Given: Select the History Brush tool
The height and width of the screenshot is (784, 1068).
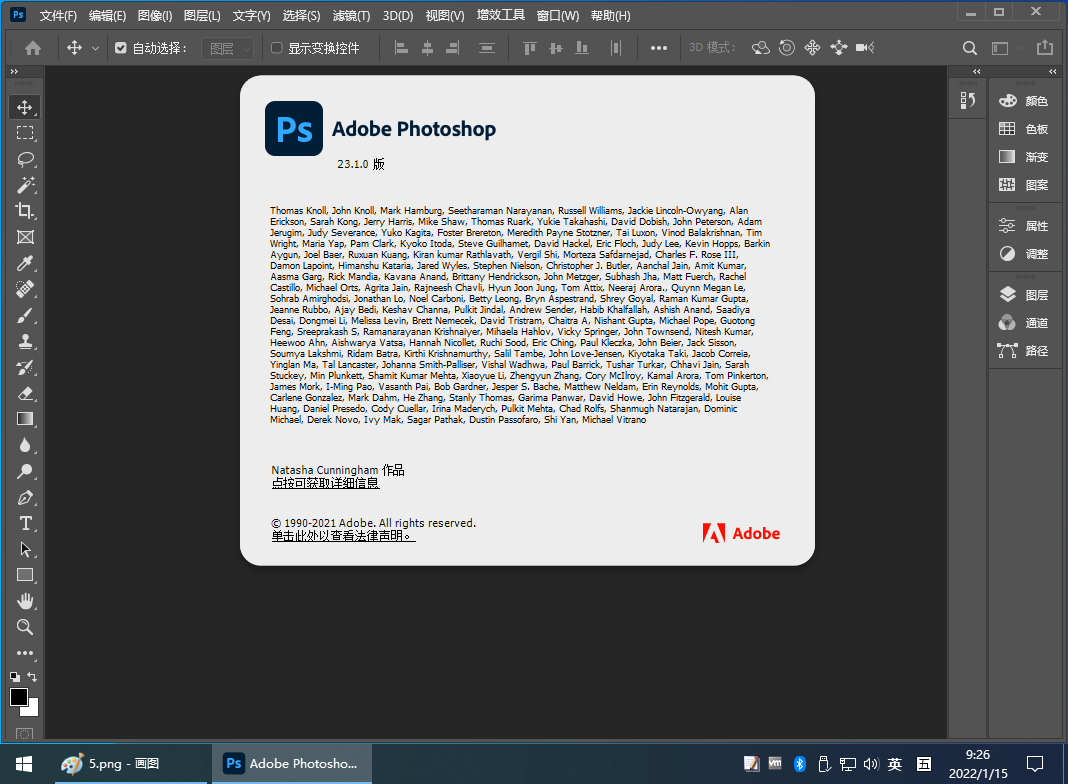Looking at the screenshot, I should [x=25, y=367].
